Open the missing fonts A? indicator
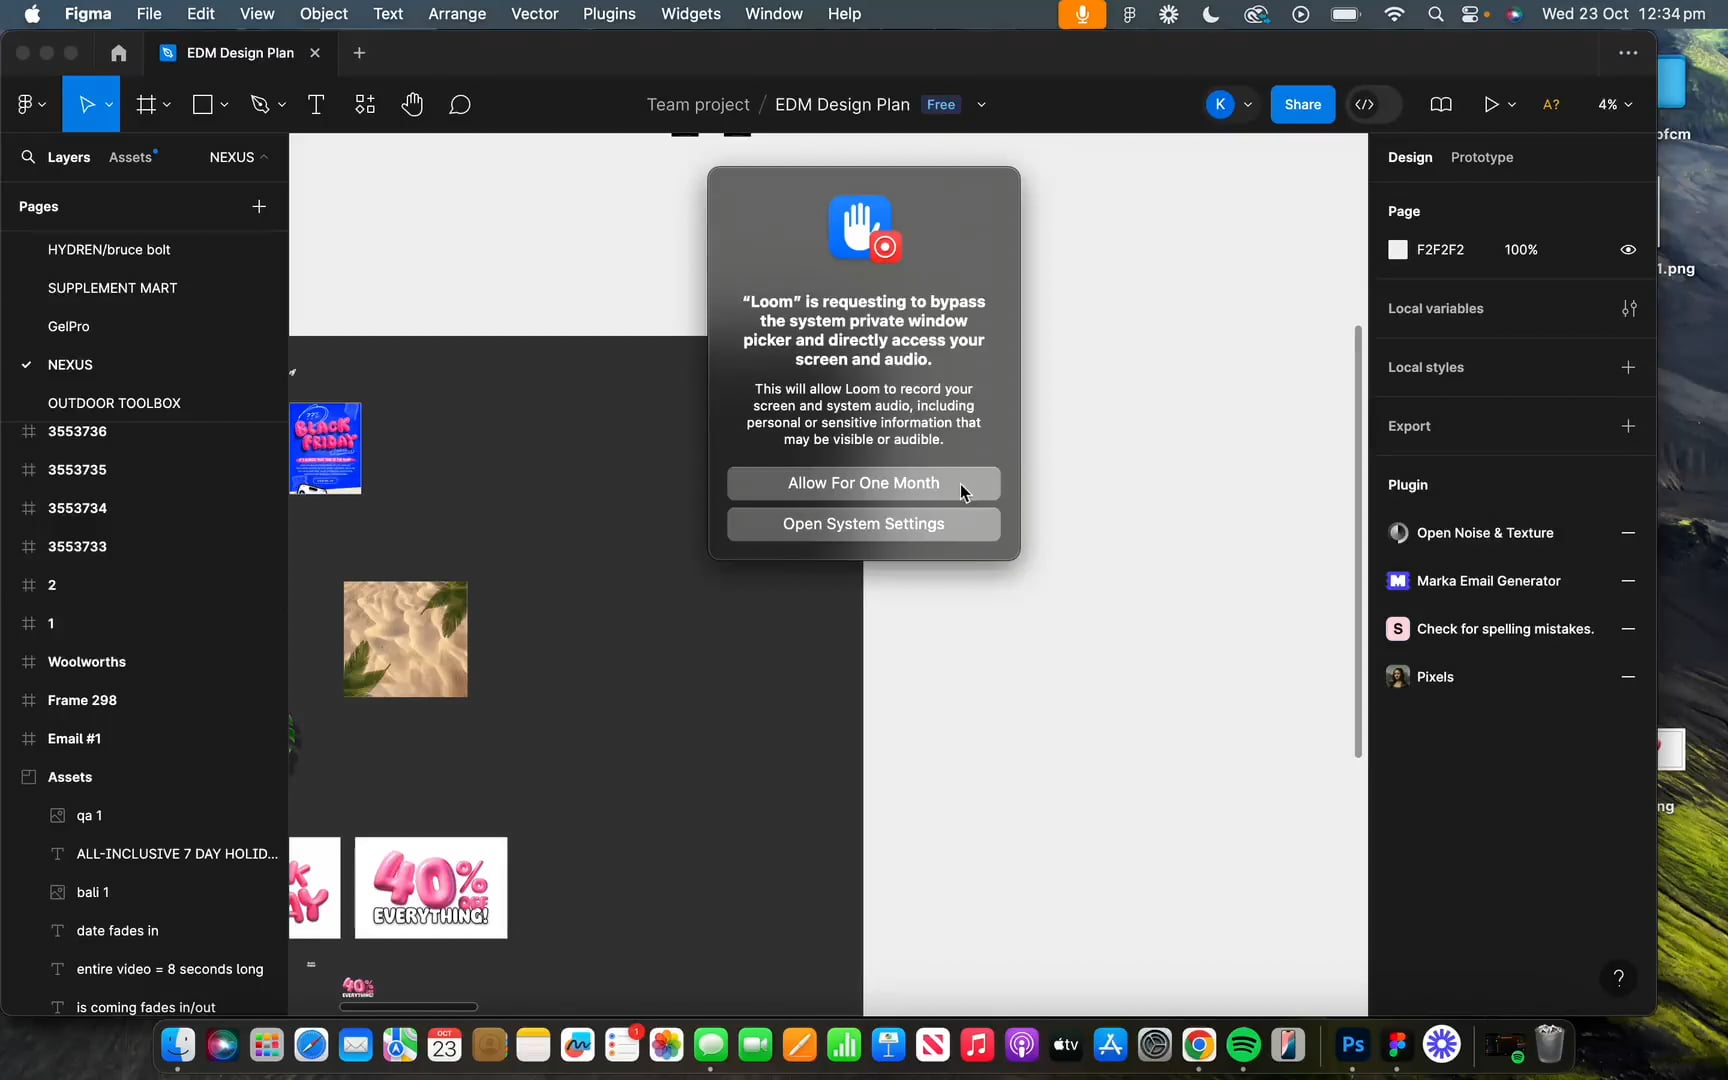1728x1080 pixels. point(1551,104)
